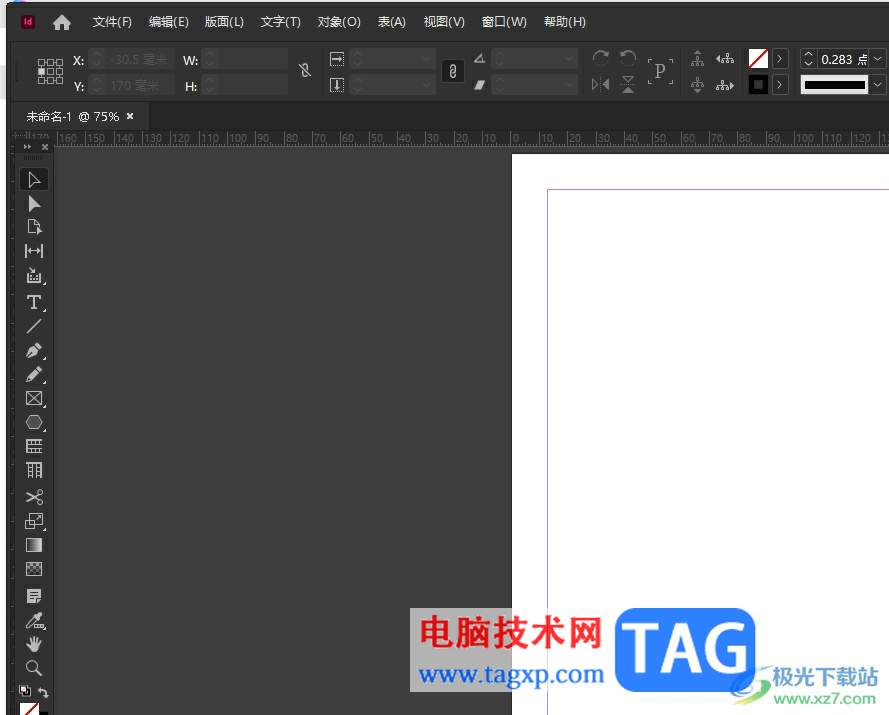
Task: Select the Type tool
Action: 34,302
